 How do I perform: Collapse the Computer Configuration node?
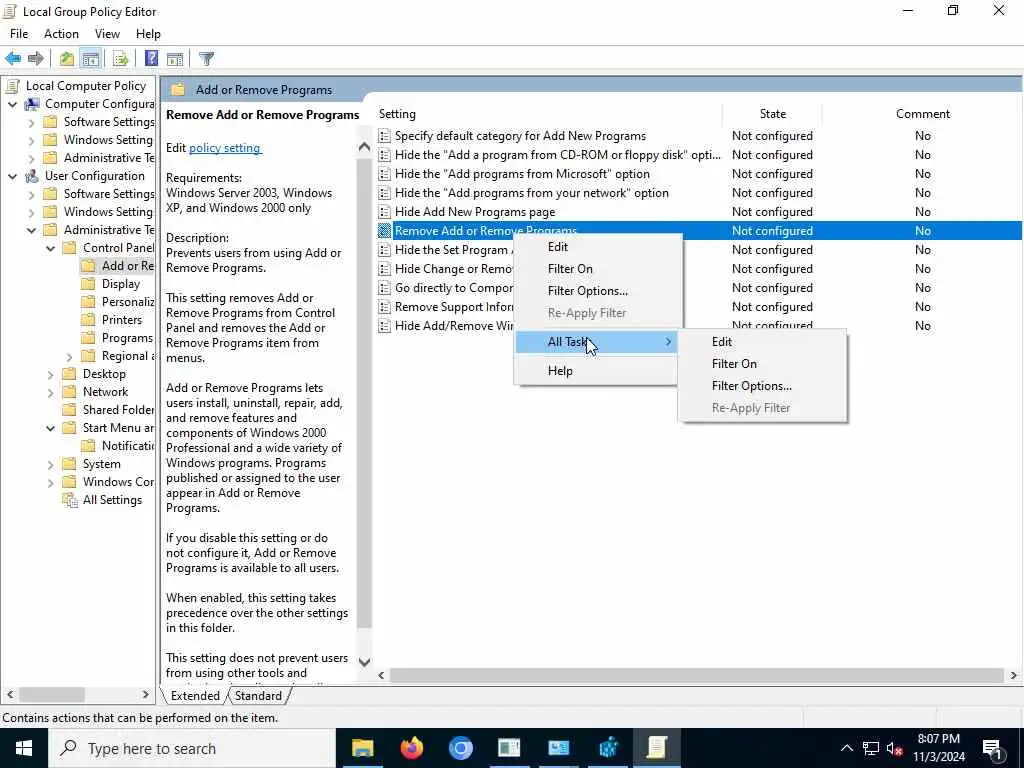point(12,104)
